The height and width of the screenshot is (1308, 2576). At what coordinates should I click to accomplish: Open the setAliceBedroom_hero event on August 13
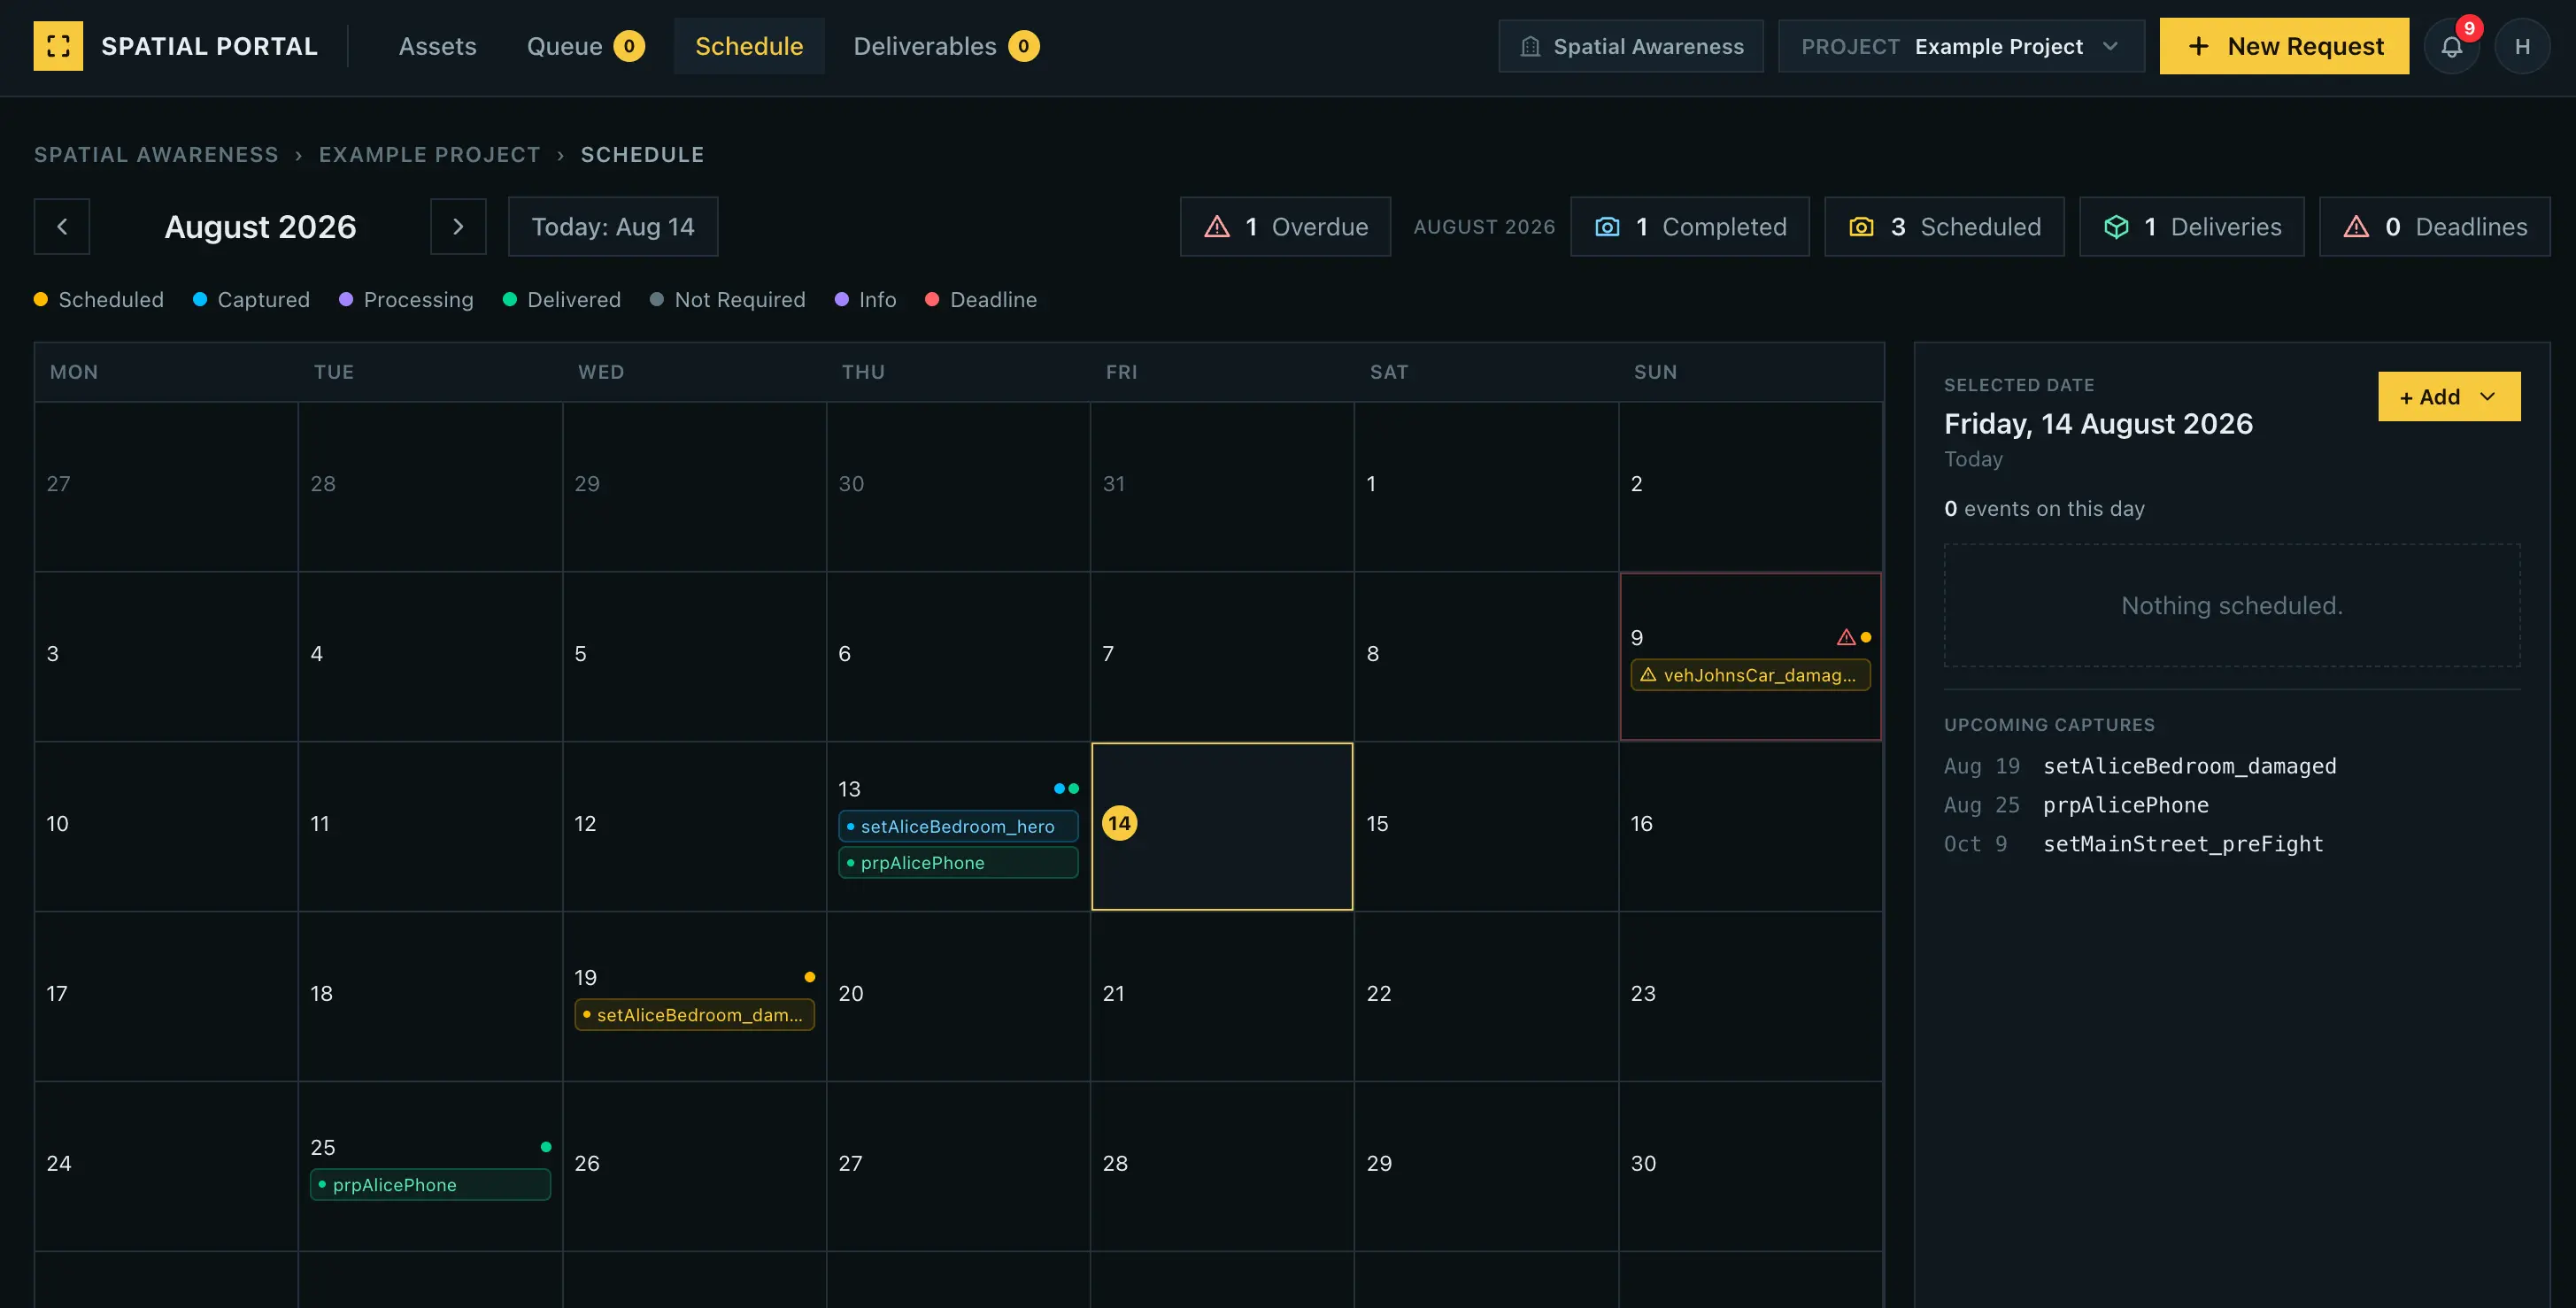point(958,826)
